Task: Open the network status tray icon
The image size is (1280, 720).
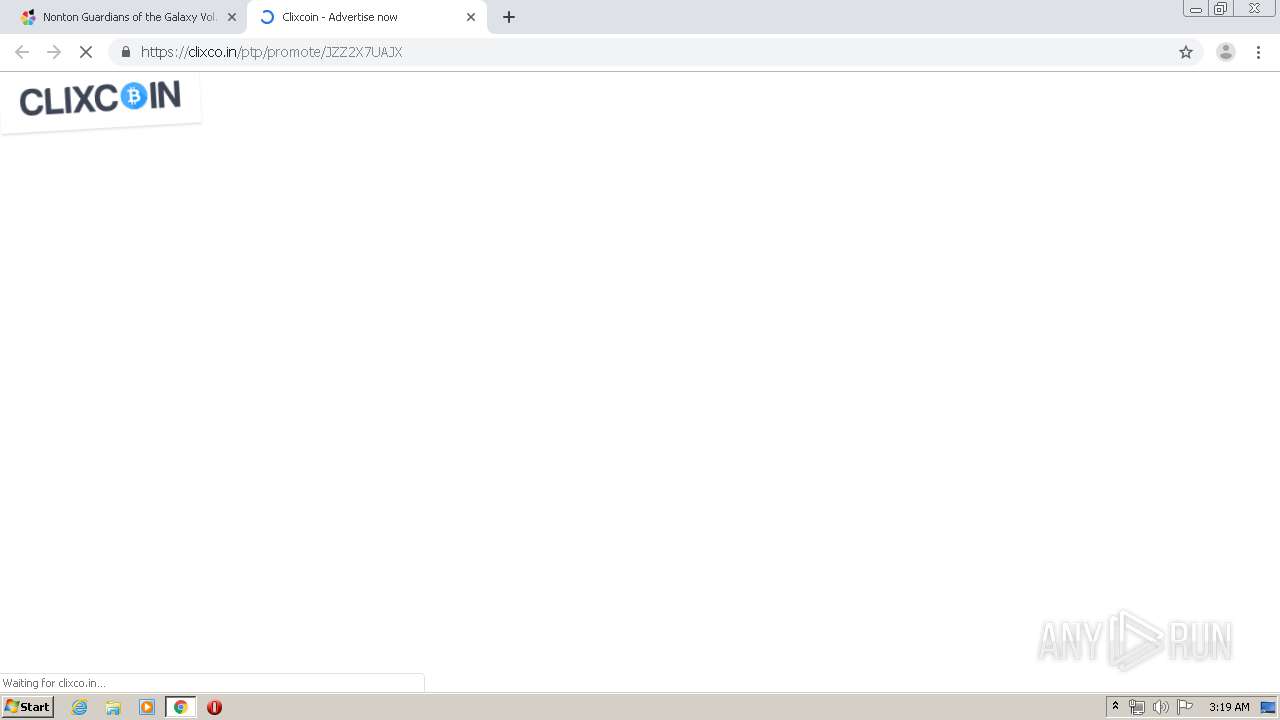Action: pyautogui.click(x=1137, y=707)
